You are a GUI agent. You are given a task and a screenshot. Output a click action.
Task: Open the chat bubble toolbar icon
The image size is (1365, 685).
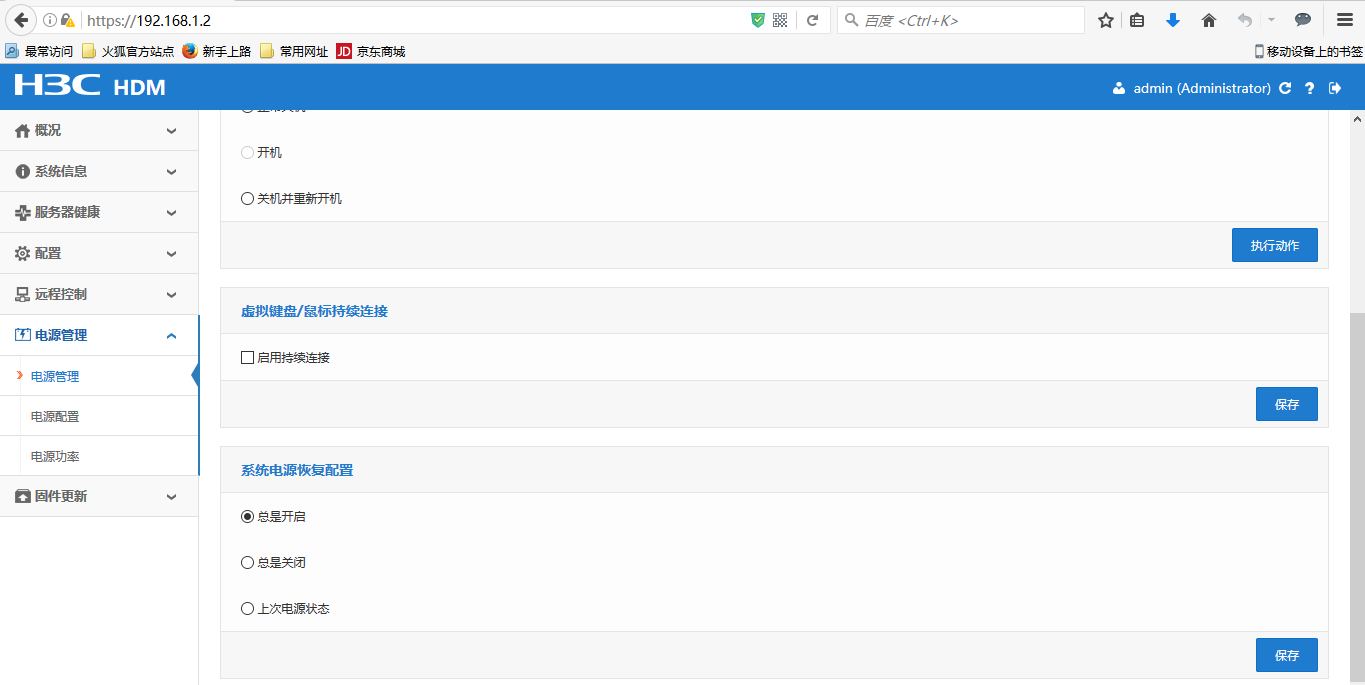pyautogui.click(x=1303, y=20)
